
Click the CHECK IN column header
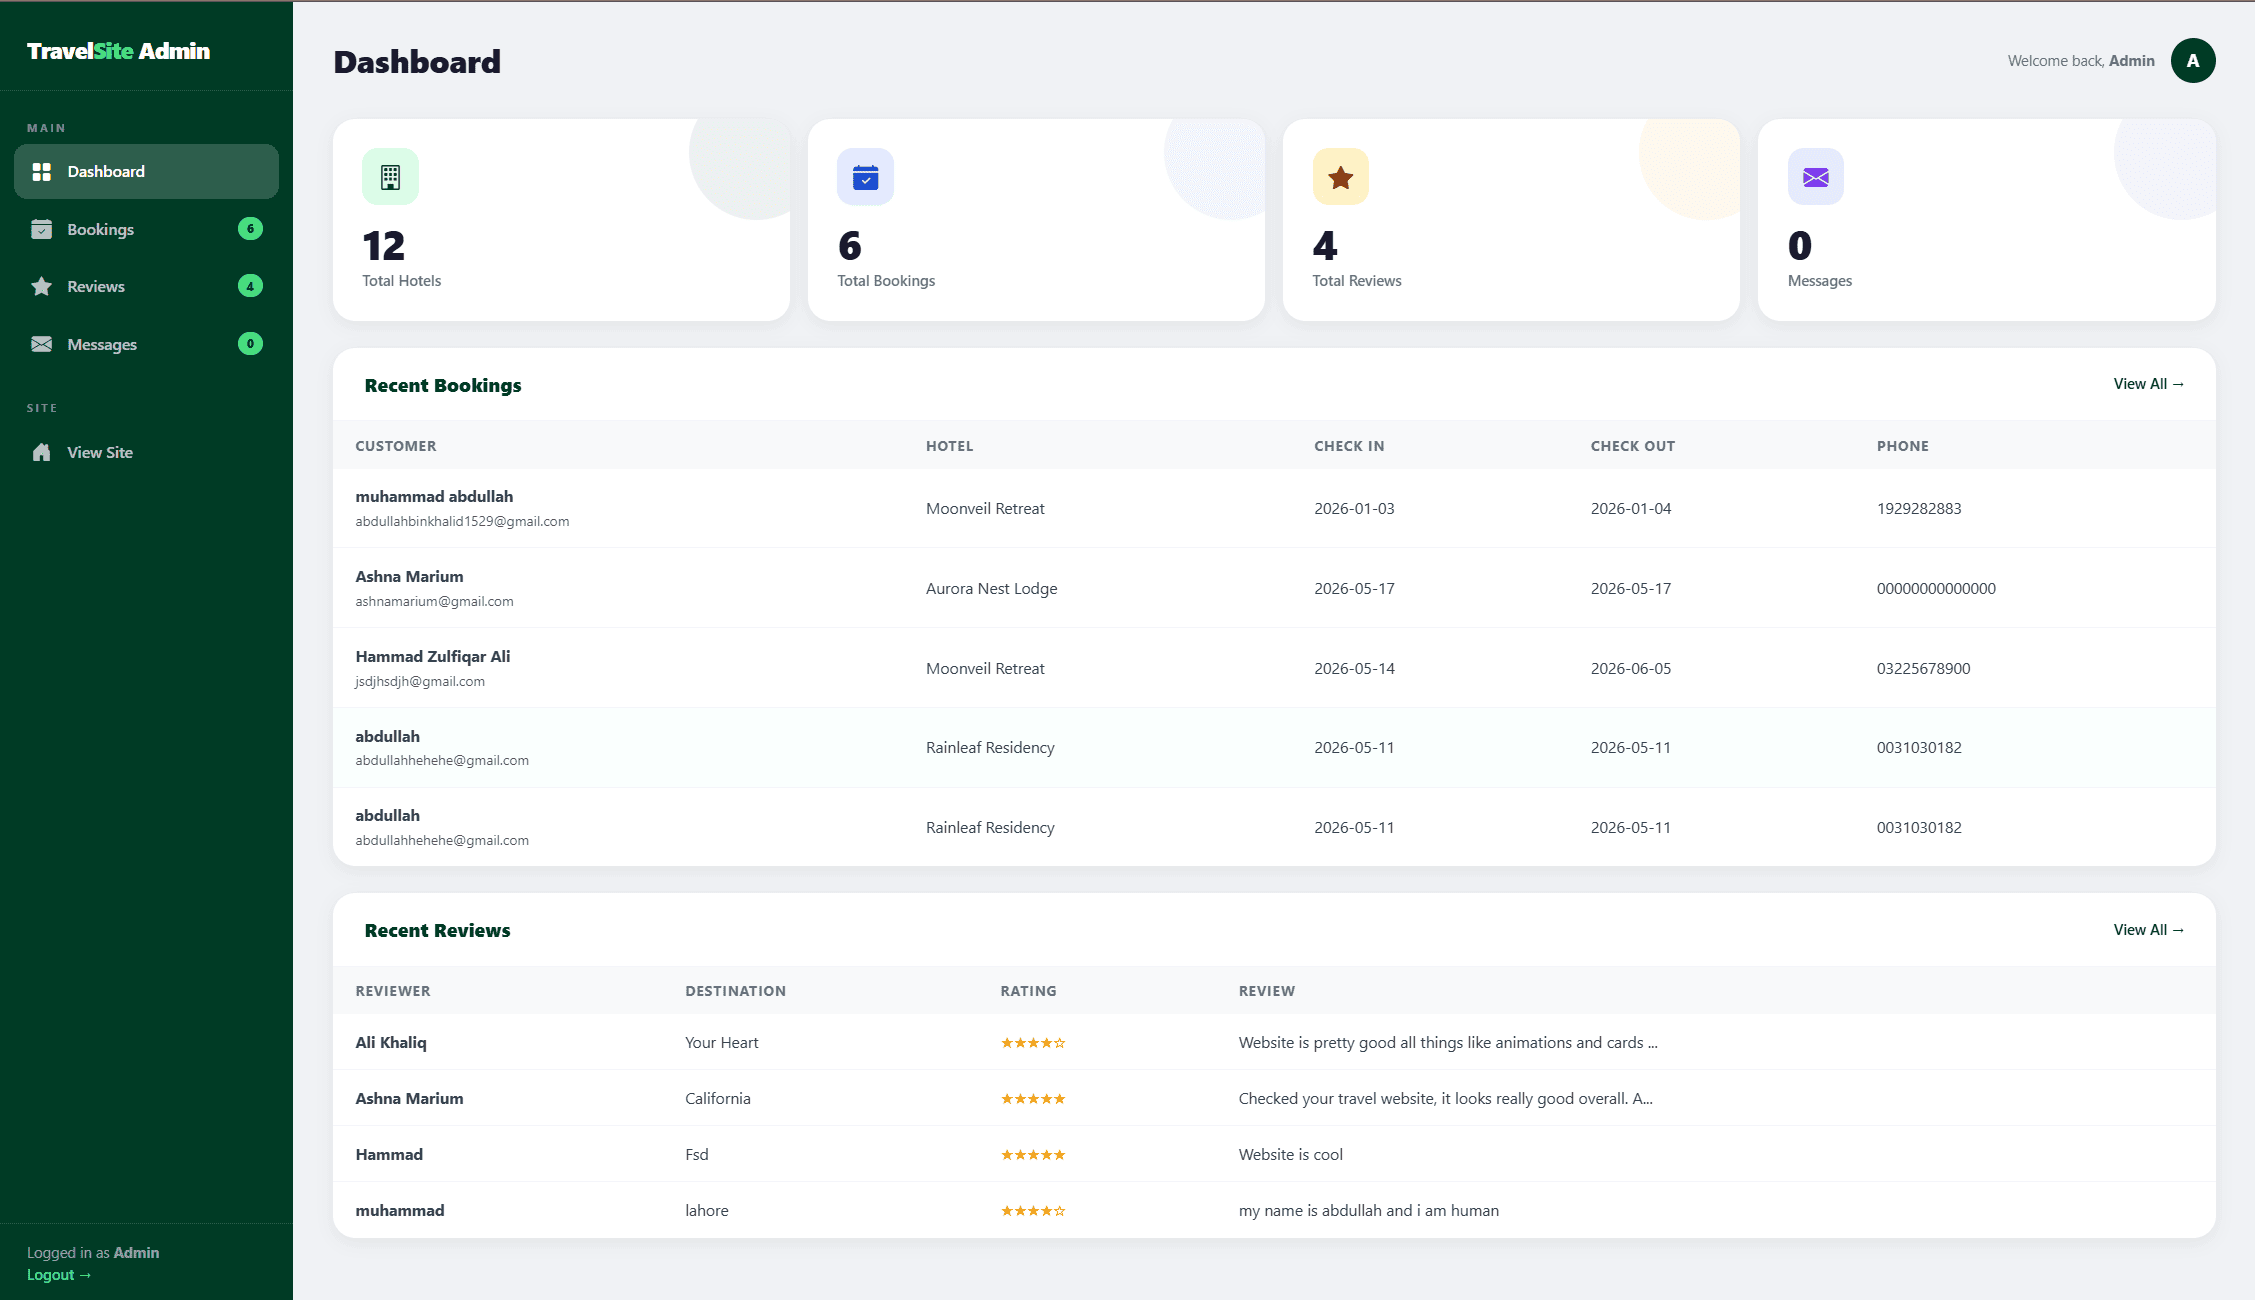click(x=1349, y=446)
